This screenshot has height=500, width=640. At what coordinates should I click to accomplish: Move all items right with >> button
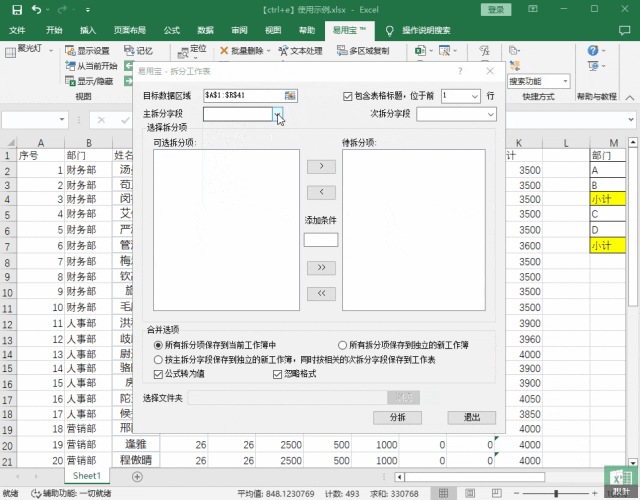(x=321, y=268)
